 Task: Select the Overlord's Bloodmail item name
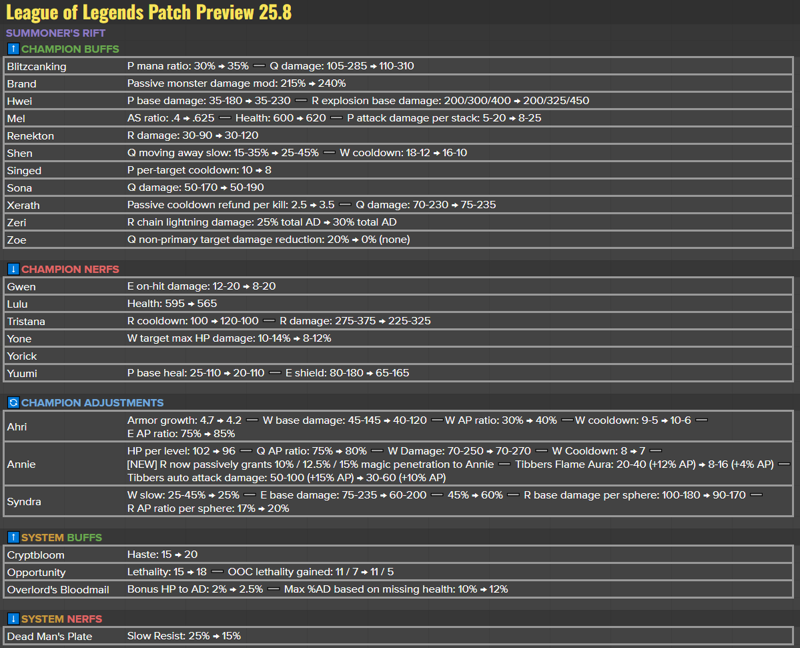58,590
